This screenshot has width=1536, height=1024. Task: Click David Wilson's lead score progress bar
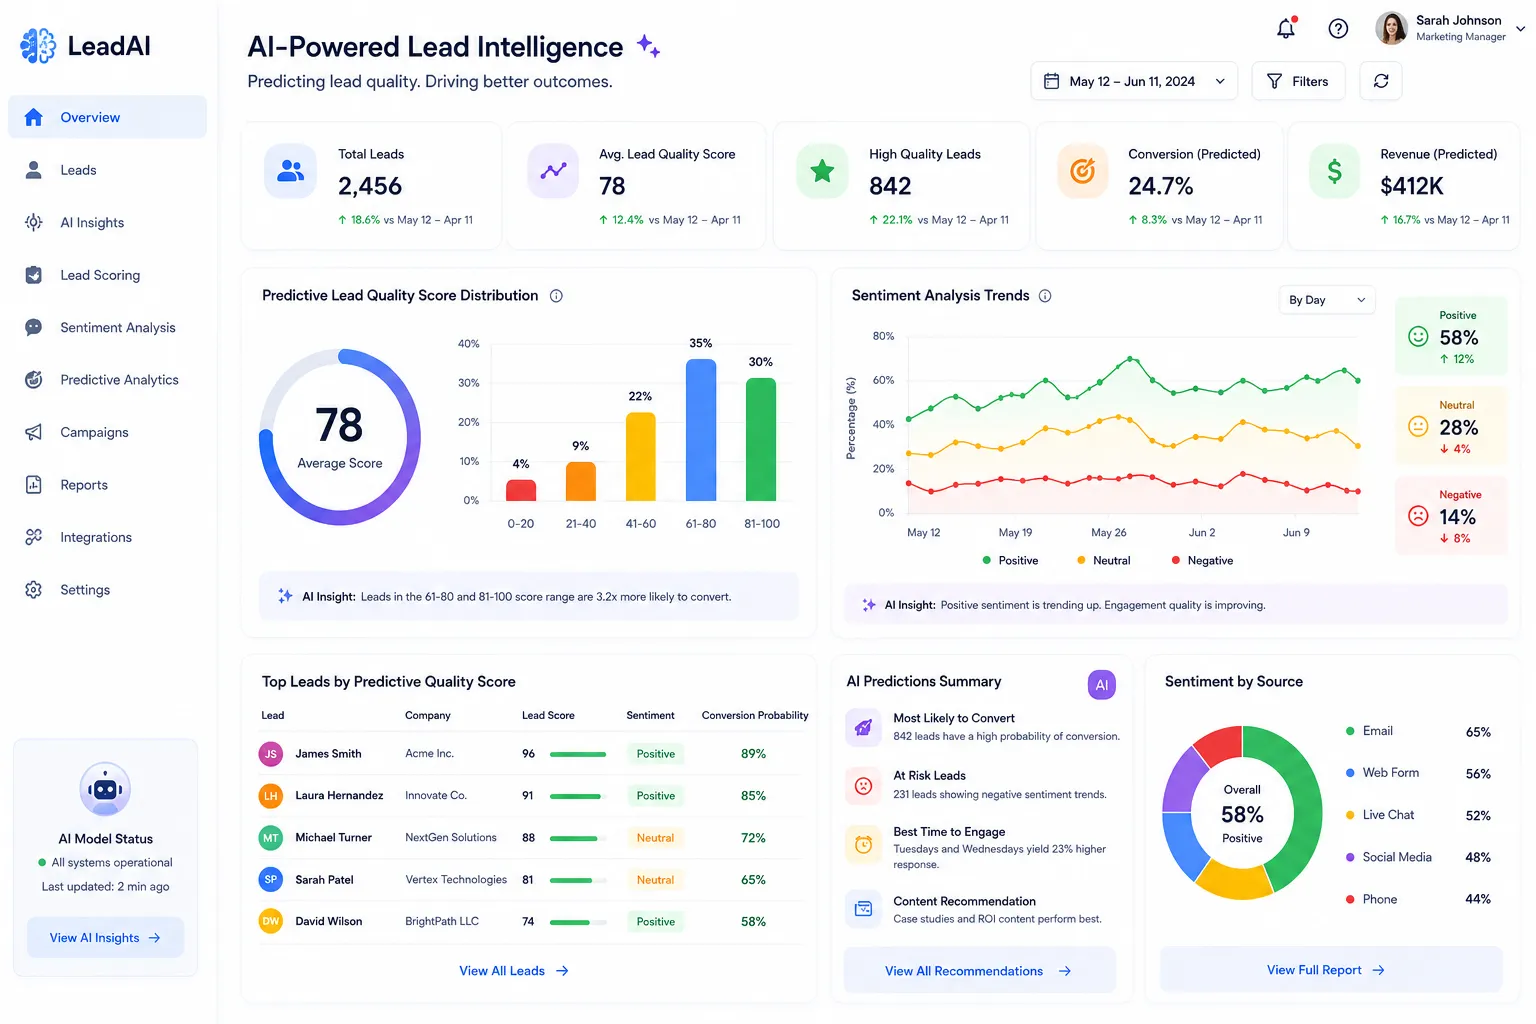[578, 922]
